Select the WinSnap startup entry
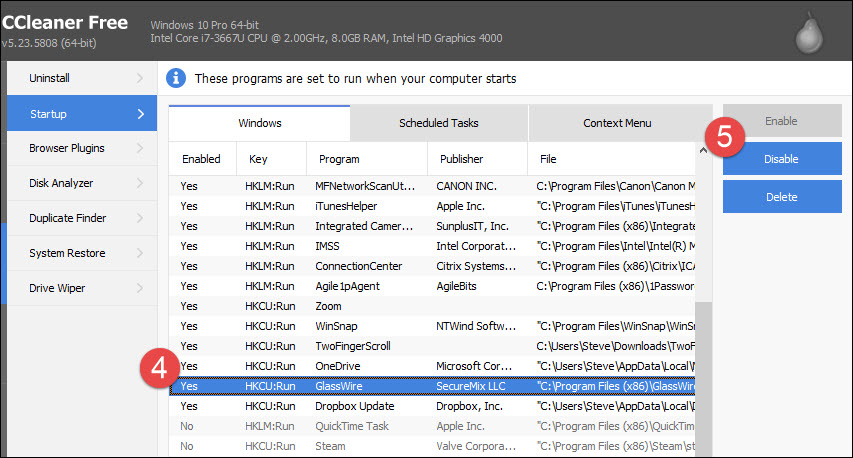853x458 pixels. point(432,326)
